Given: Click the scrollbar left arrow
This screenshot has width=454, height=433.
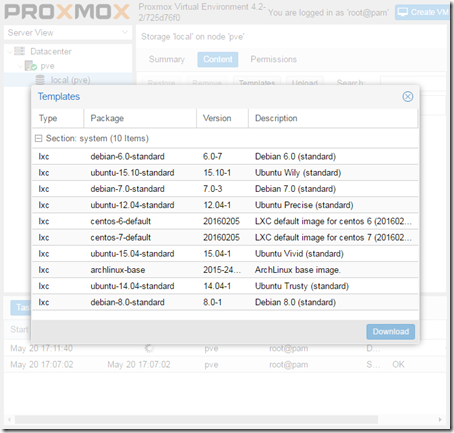Looking at the screenshot, I should [x=9, y=419].
